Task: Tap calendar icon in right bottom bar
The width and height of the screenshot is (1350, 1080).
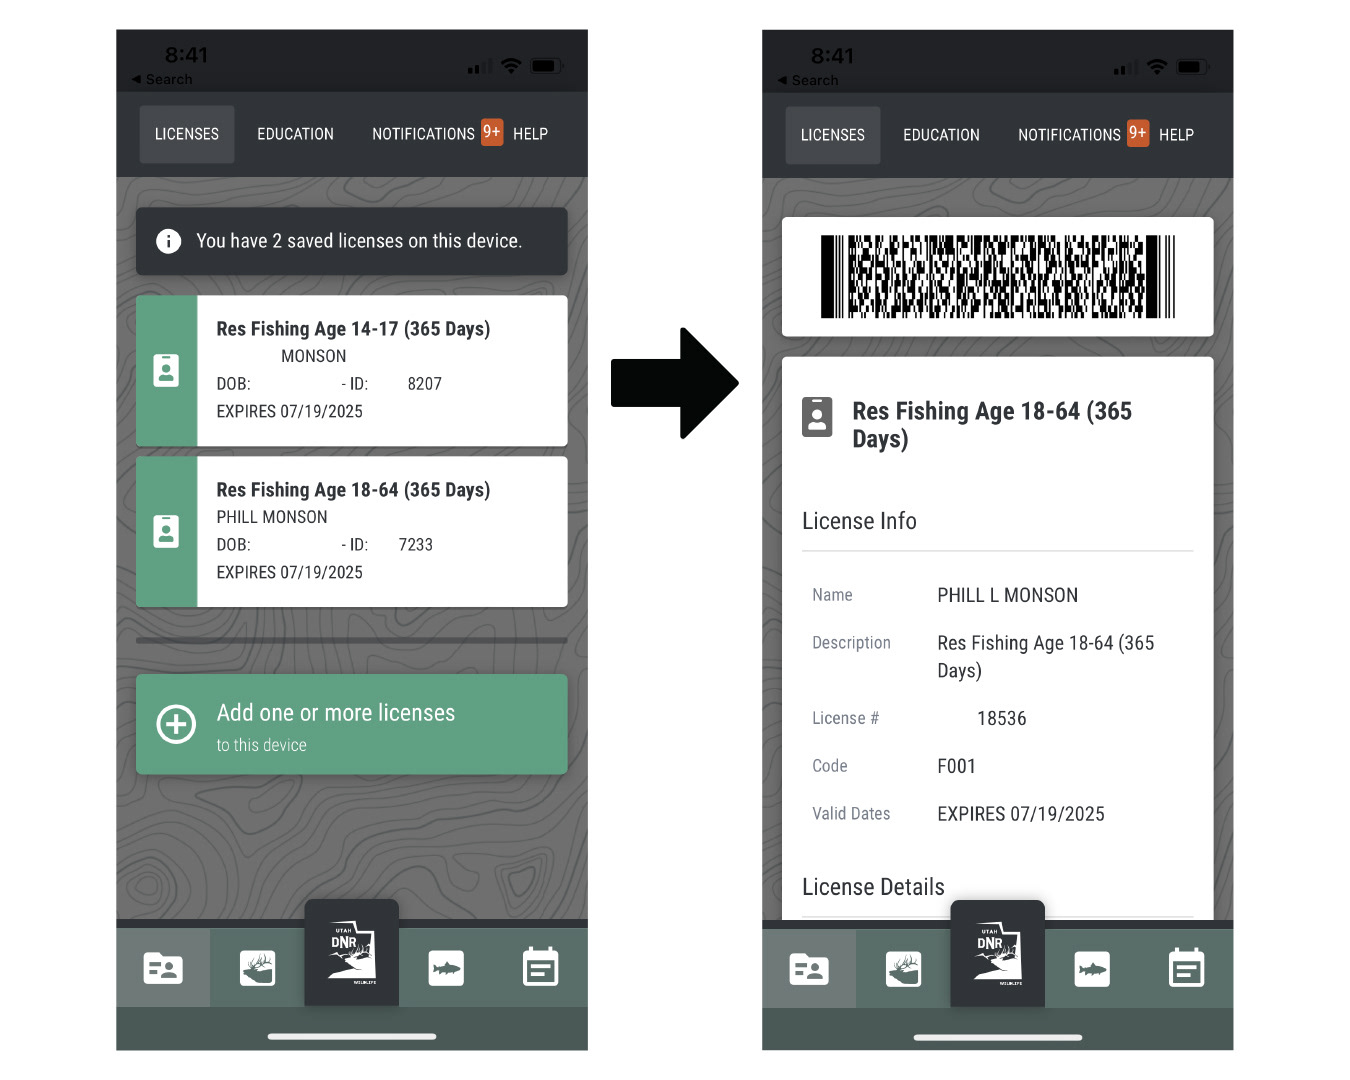Action: [1187, 968]
